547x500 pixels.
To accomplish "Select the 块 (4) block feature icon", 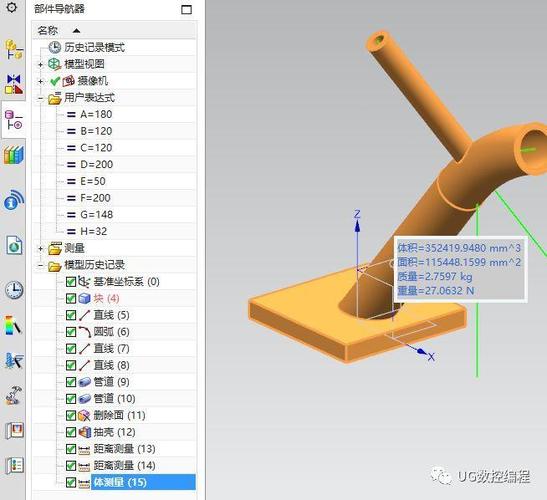I will click(x=85, y=299).
